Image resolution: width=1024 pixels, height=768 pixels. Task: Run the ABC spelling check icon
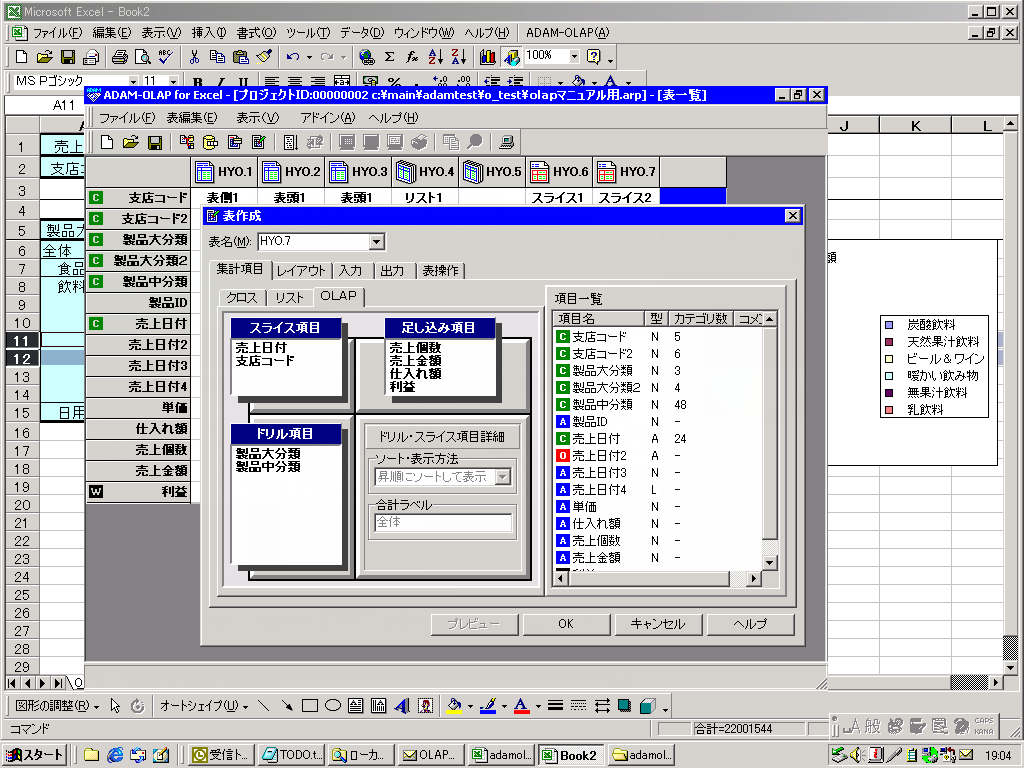click(166, 57)
